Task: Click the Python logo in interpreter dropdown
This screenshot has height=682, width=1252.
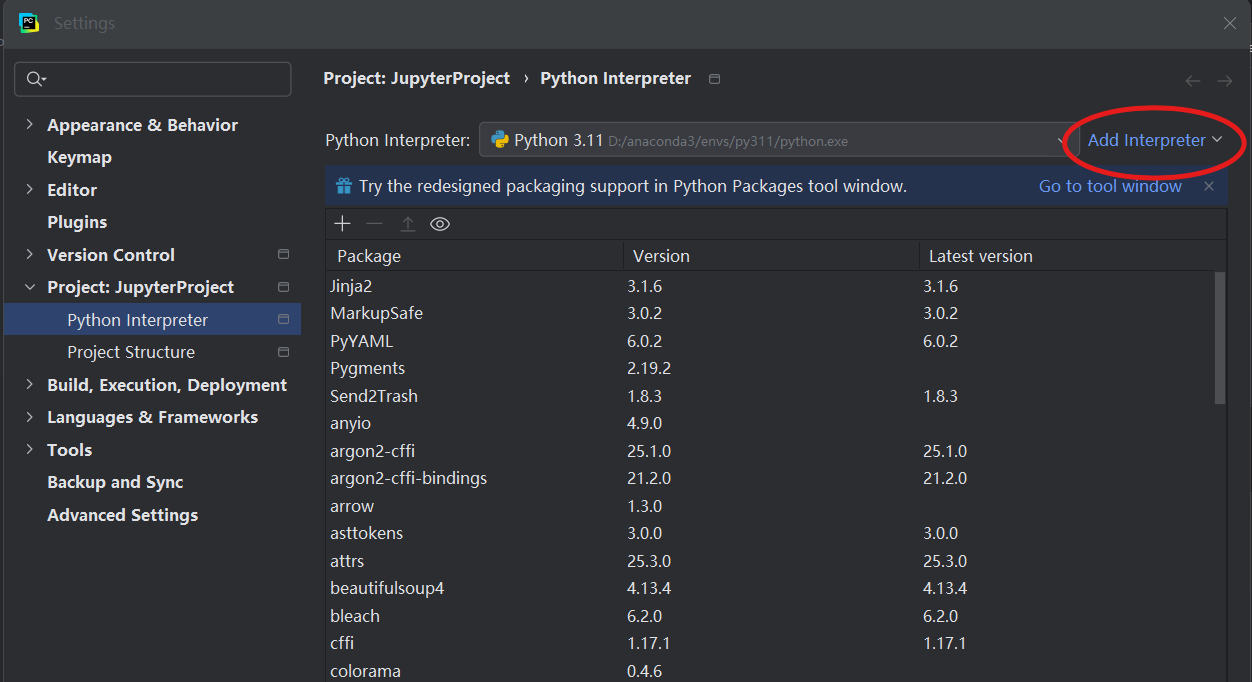Action: [500, 140]
